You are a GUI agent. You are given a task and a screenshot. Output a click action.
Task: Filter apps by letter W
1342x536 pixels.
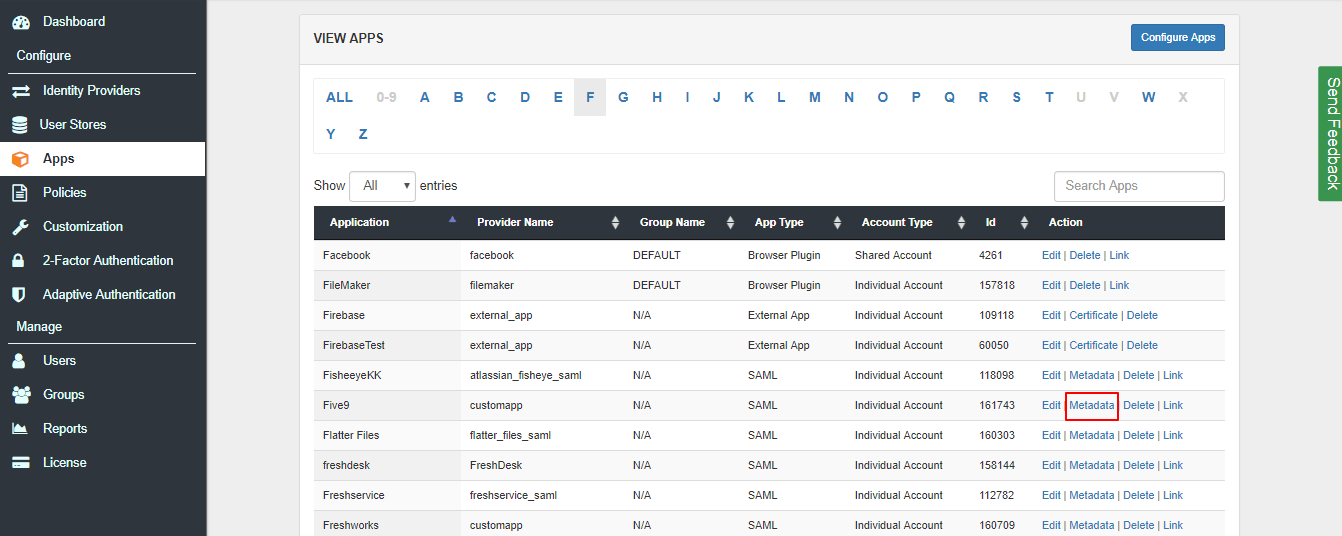1148,97
